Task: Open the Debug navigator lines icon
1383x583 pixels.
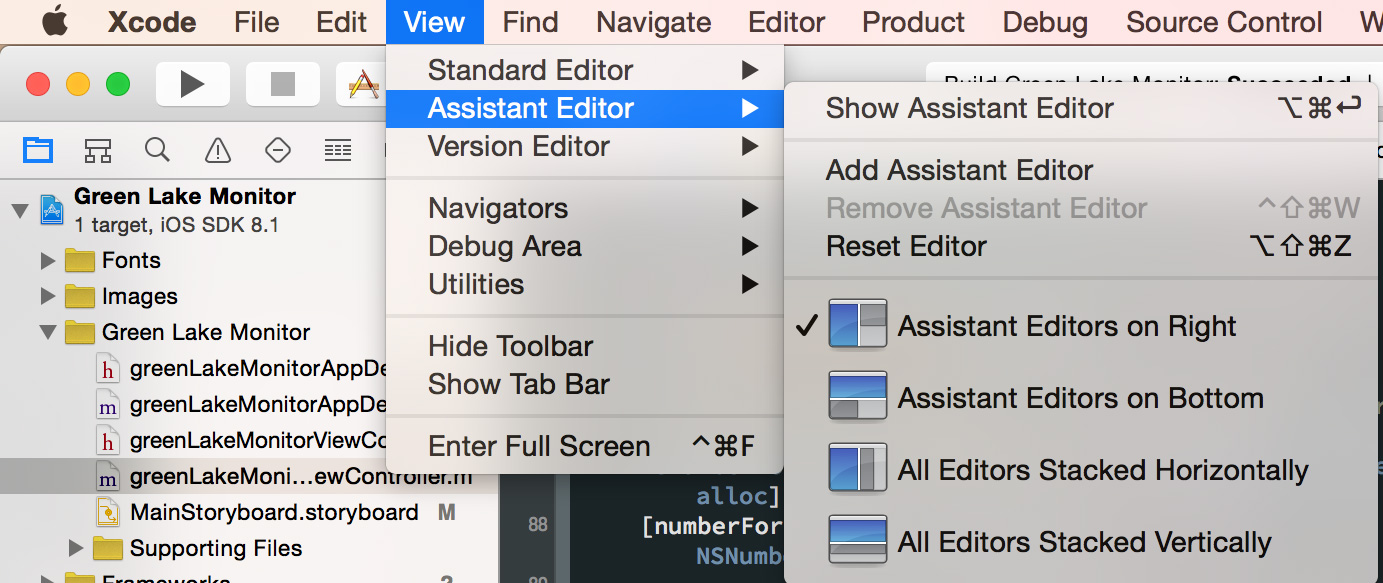Action: [338, 150]
